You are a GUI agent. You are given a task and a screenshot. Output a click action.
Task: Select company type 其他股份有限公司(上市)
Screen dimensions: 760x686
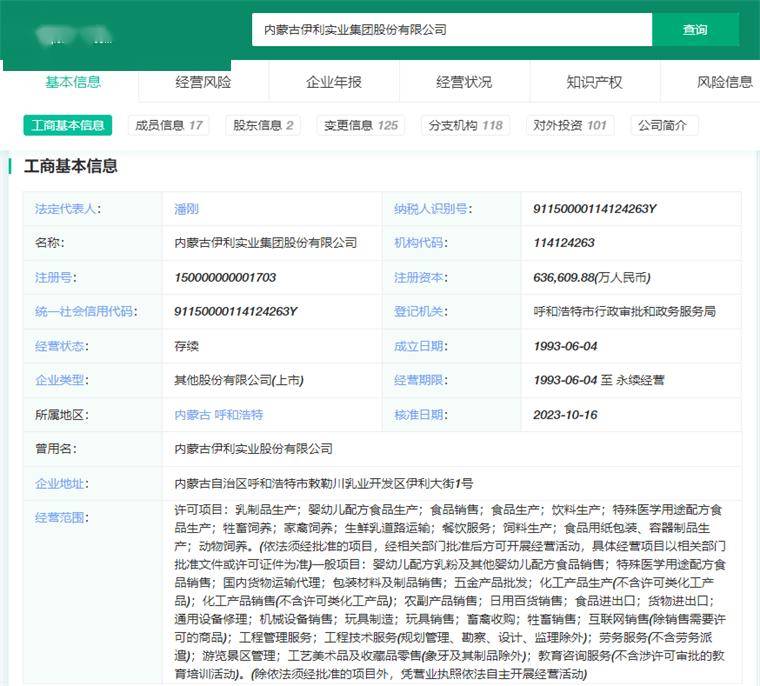point(239,380)
